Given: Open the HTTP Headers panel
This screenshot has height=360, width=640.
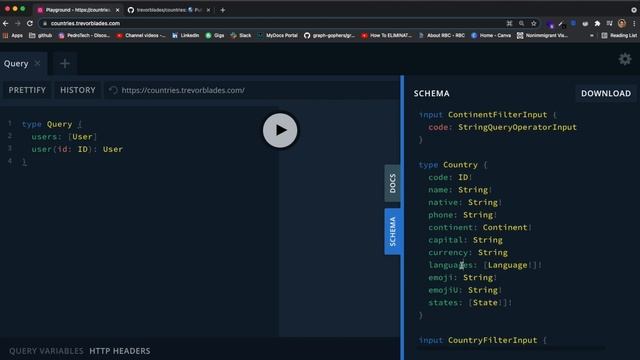Looking at the screenshot, I should 120,351.
